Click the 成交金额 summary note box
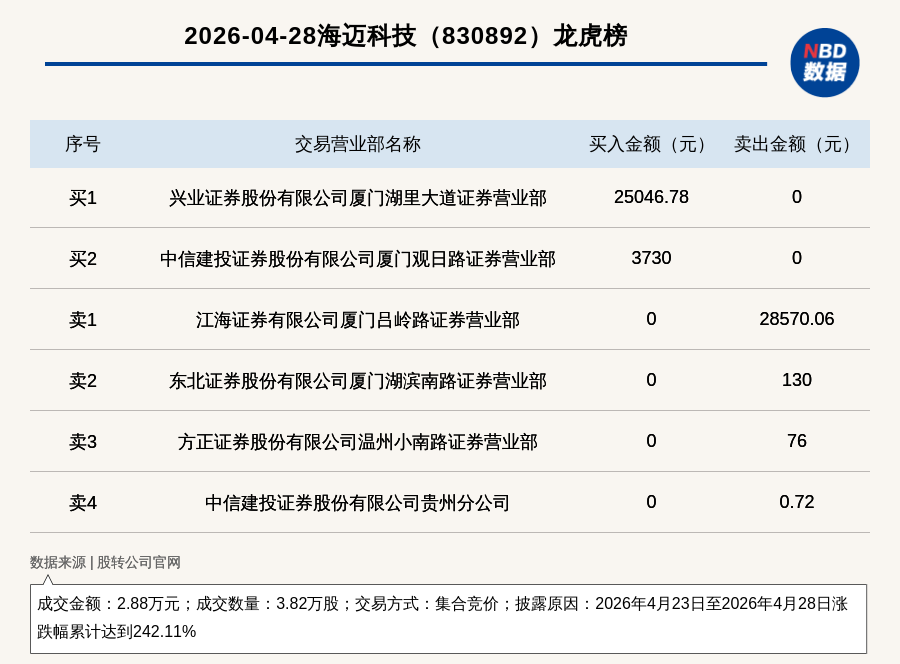The width and height of the screenshot is (900, 664). tap(448, 619)
